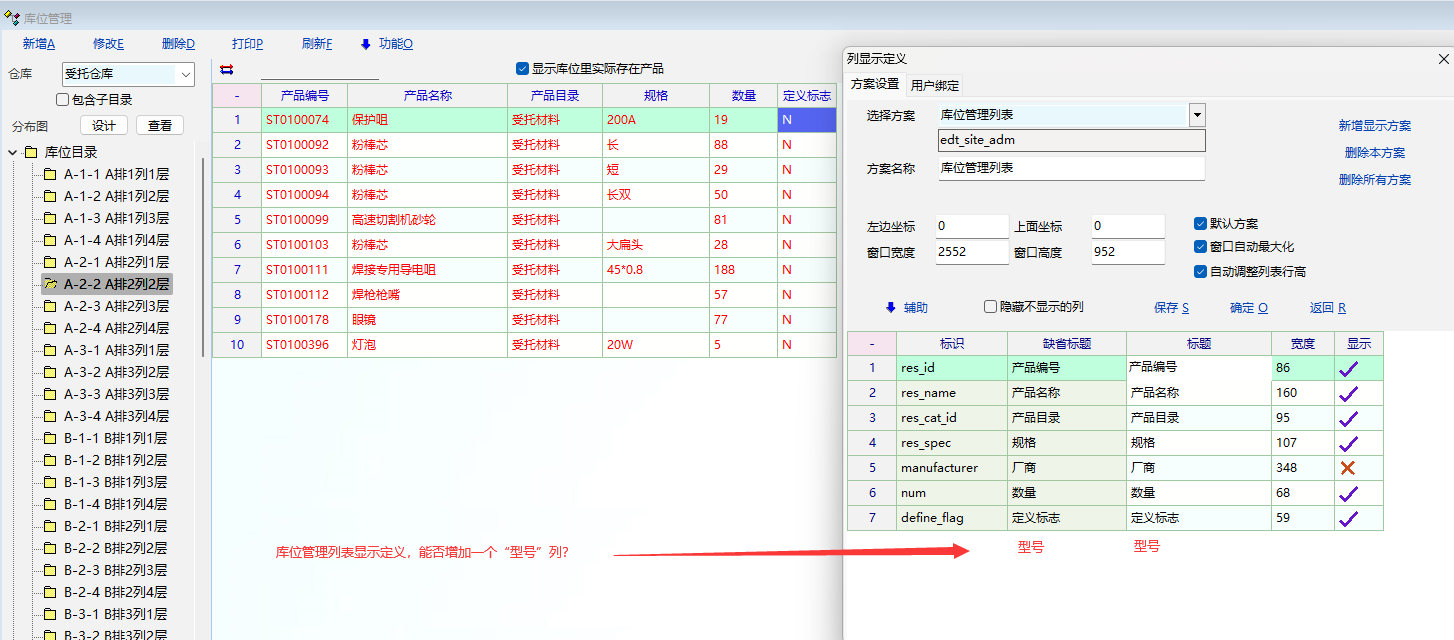Click the 库位目录 root folder icon
Image resolution: width=1454 pixels, height=640 pixels.
coord(31,152)
